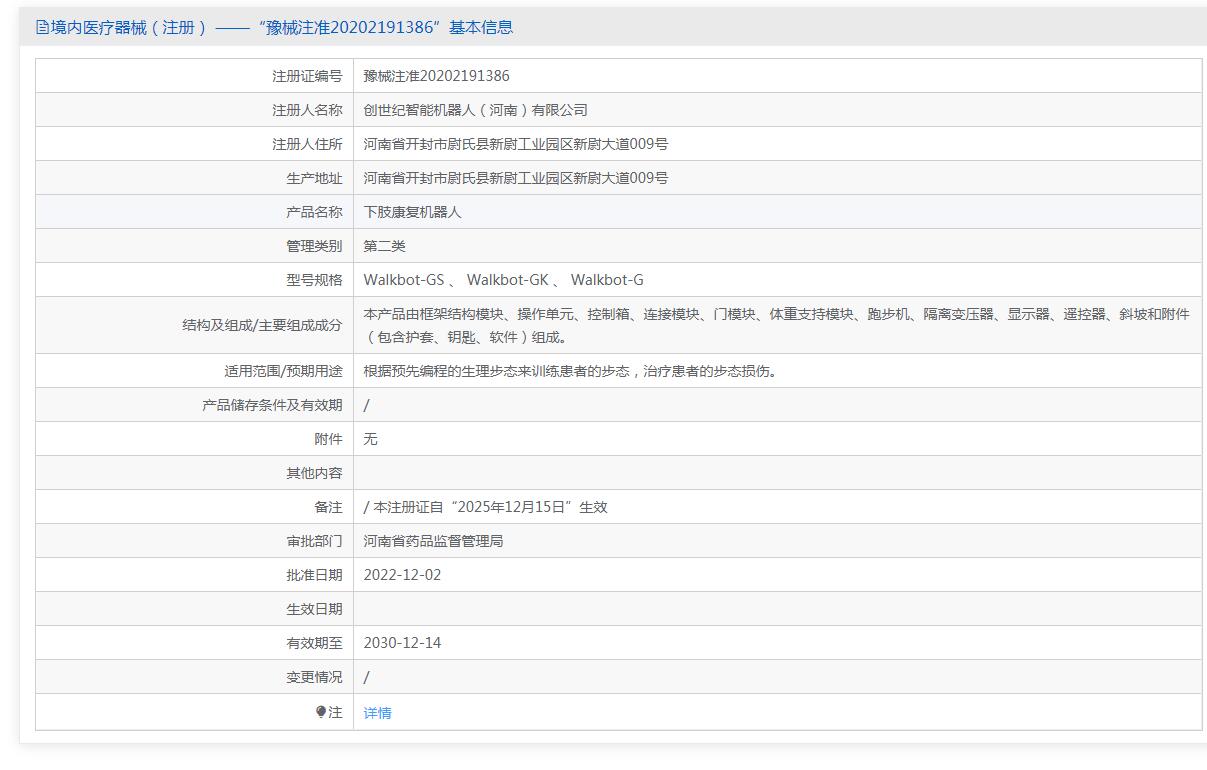Select the 批准日期 label
The image size is (1207, 770).
point(314,575)
